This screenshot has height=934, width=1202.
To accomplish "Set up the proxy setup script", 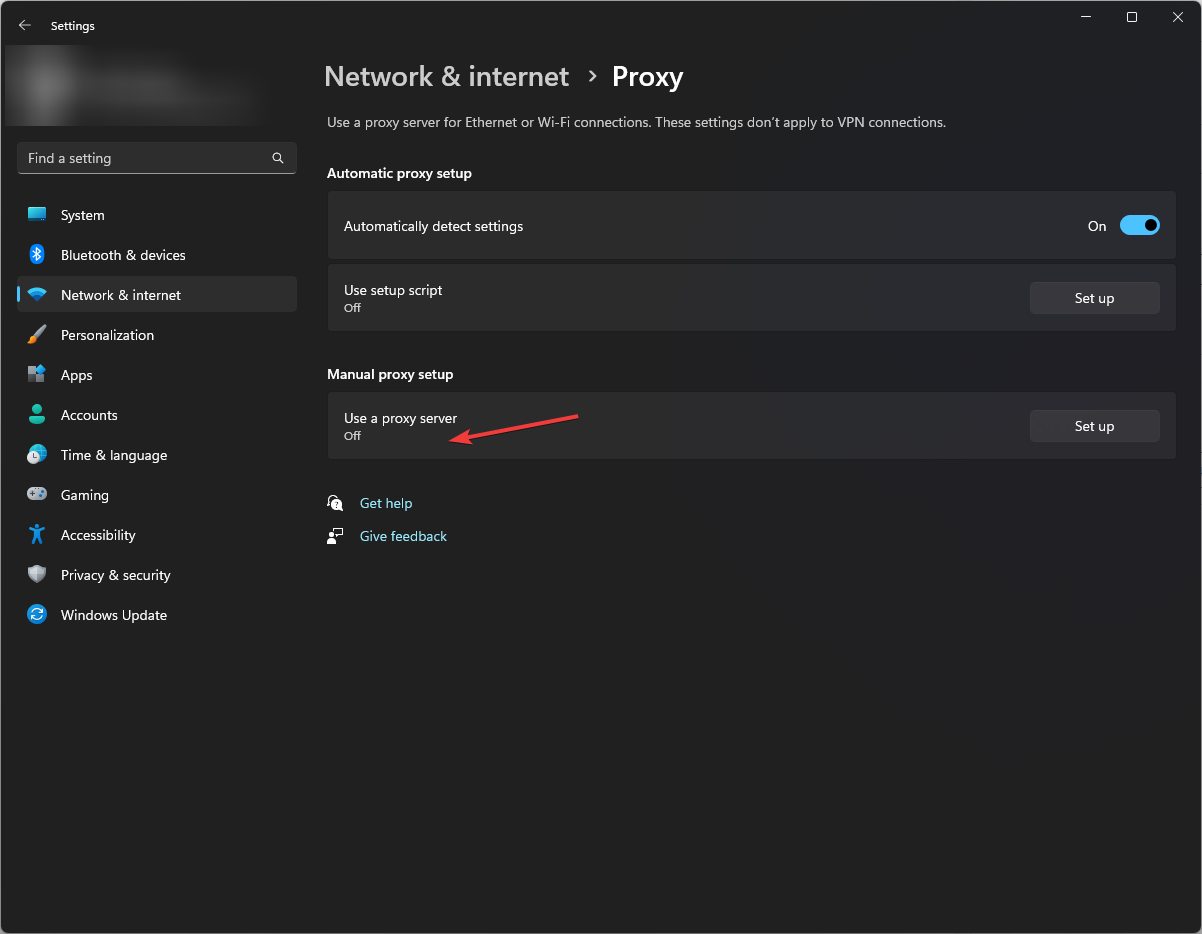I will click(1094, 298).
